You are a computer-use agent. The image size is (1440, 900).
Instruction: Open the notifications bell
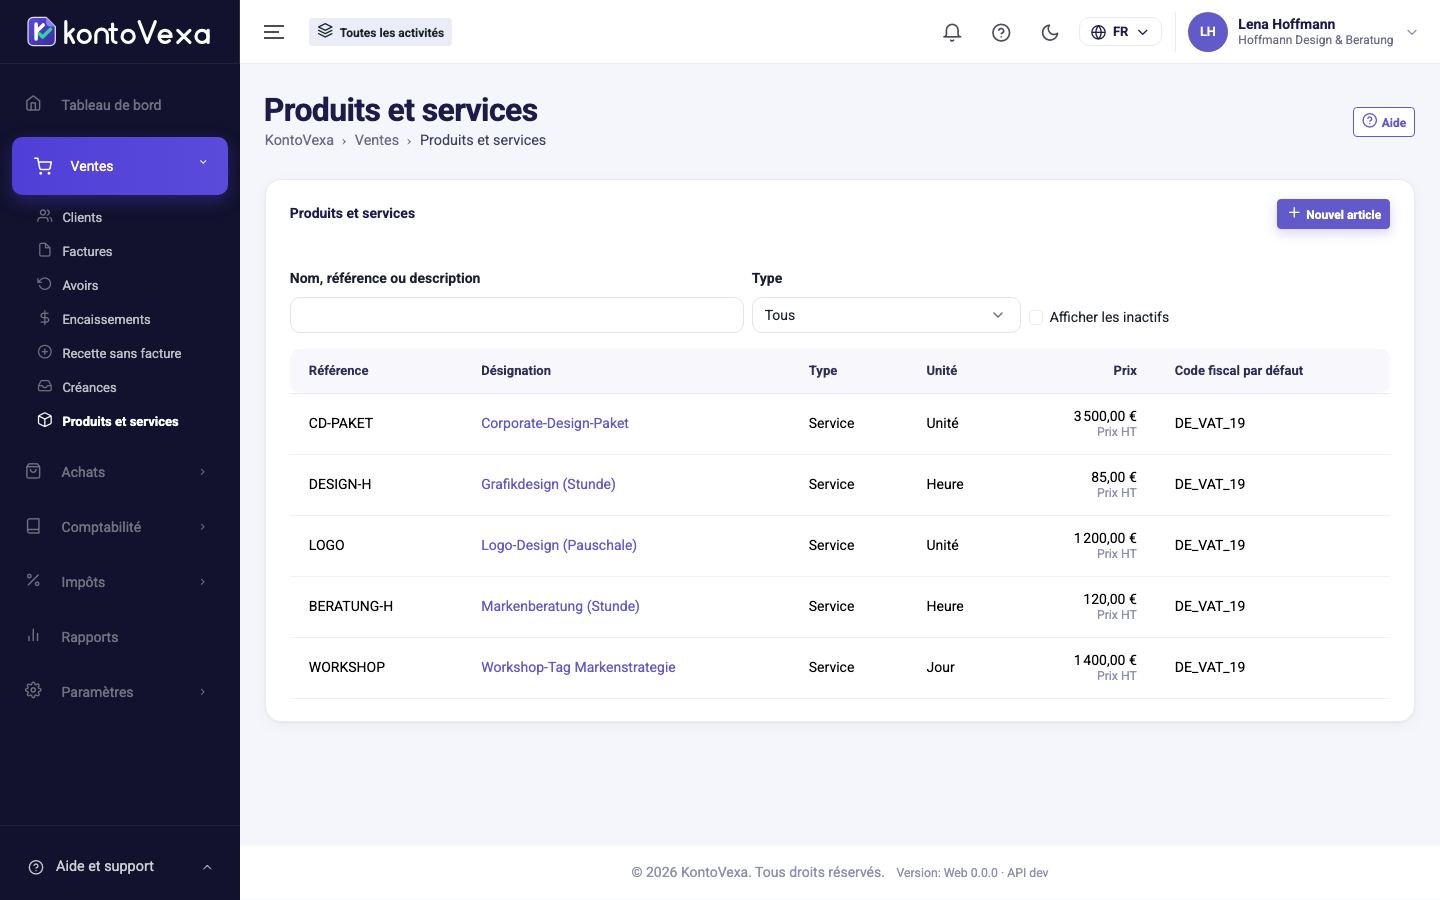[x=952, y=32]
